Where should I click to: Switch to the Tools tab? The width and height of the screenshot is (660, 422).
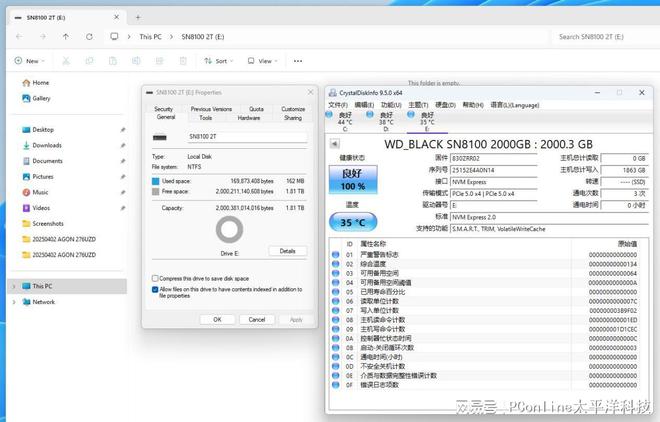pyautogui.click(x=206, y=118)
